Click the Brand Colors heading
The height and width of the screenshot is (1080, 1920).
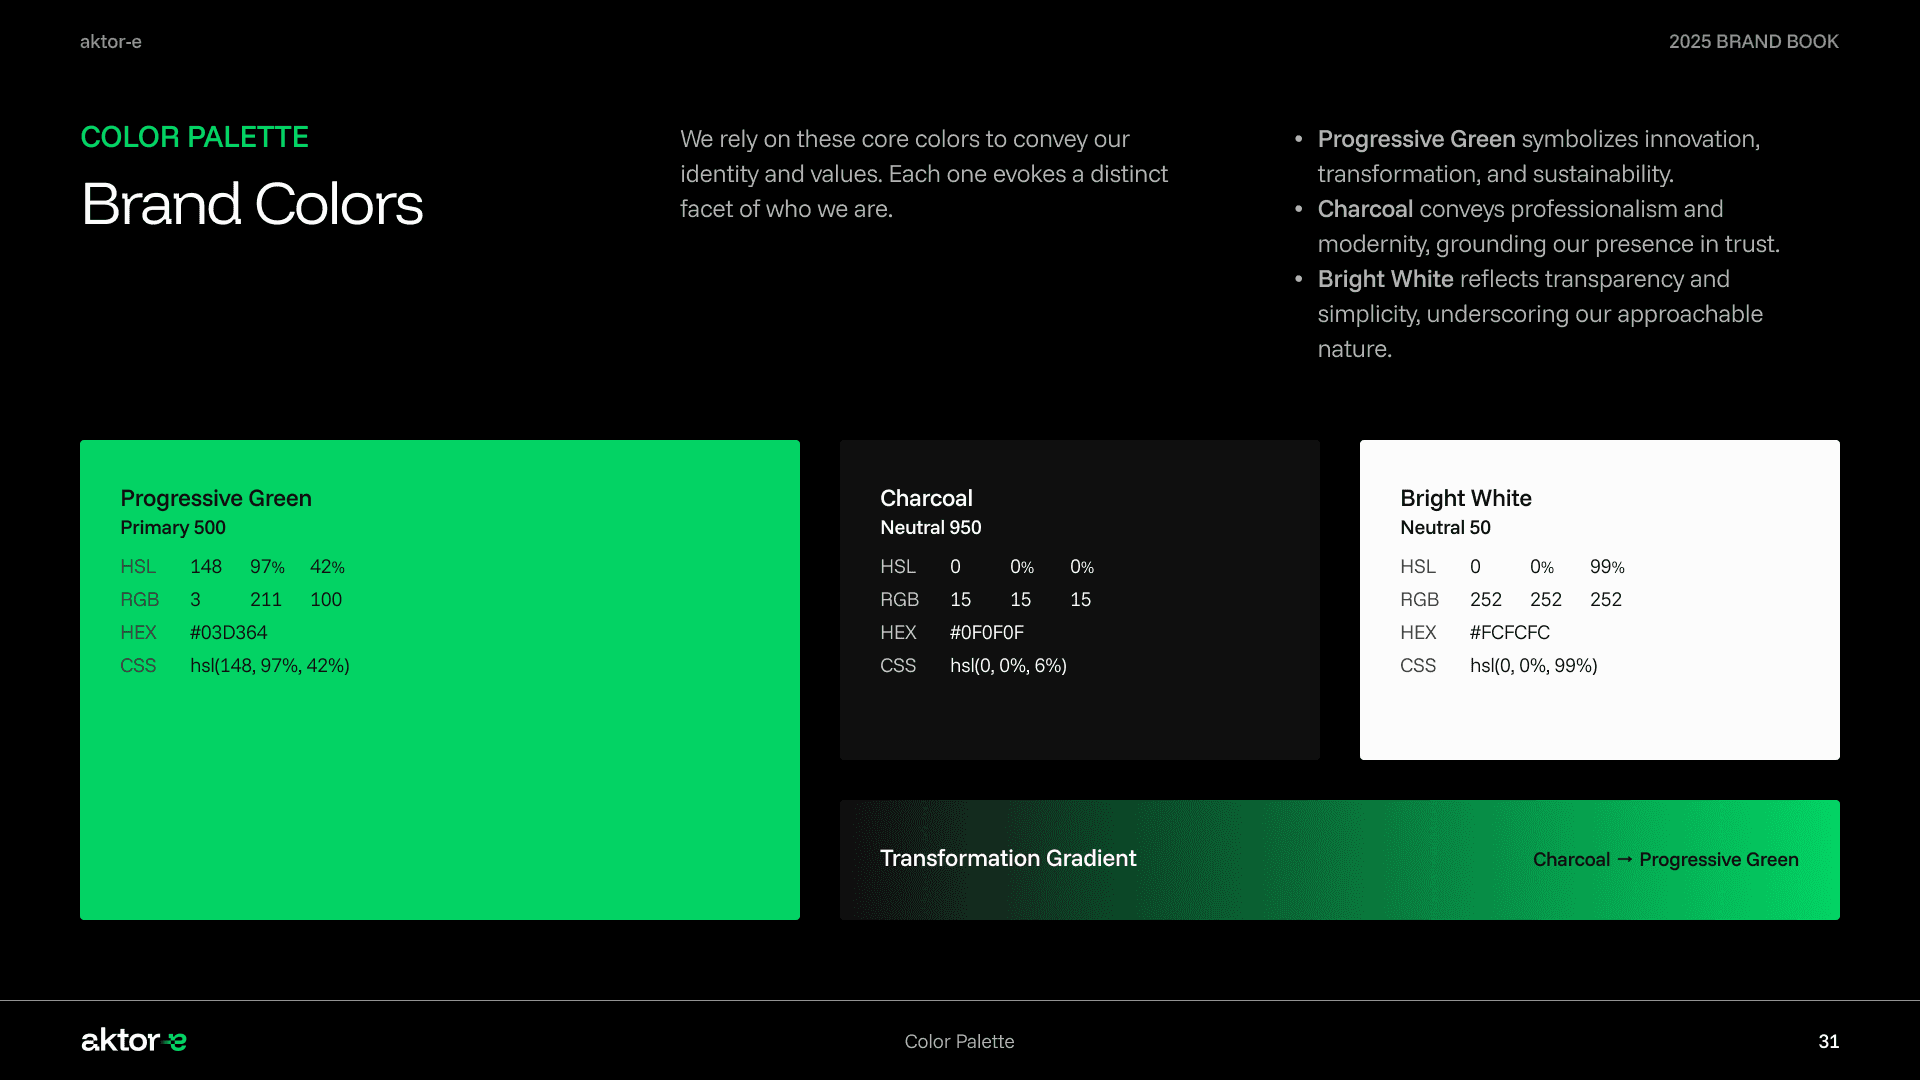(x=252, y=204)
